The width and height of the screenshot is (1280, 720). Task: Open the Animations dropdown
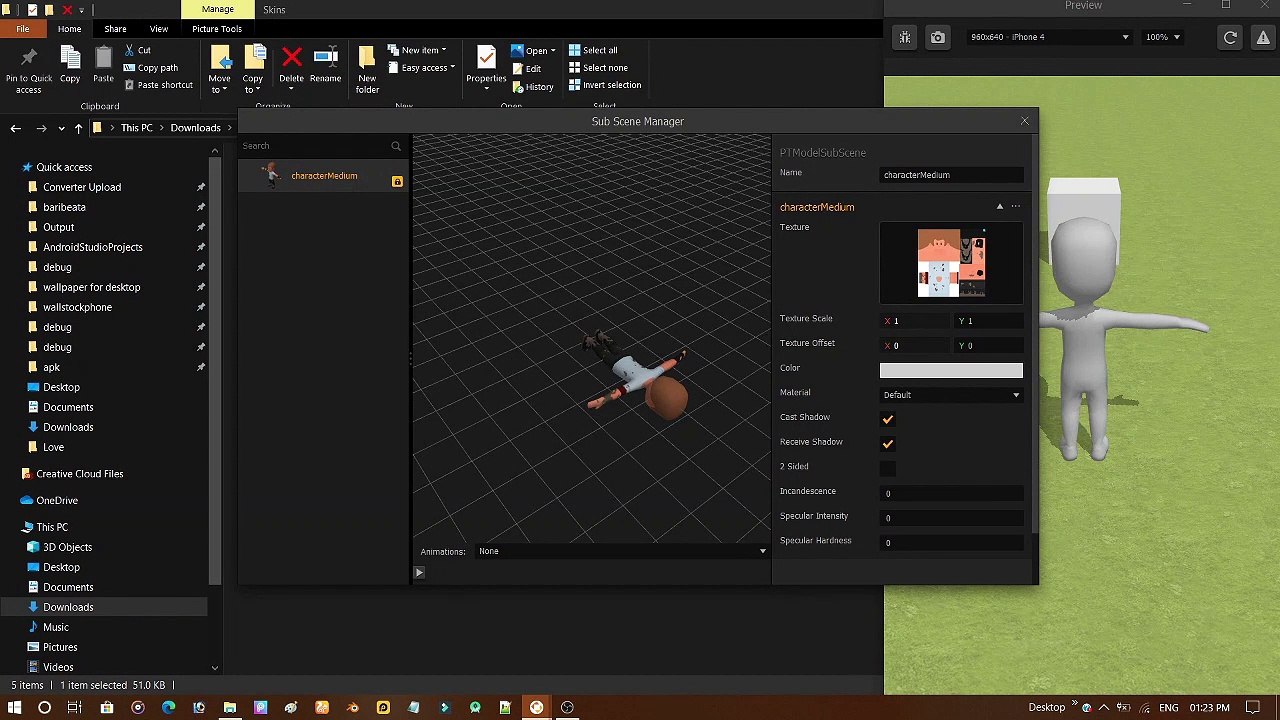[x=622, y=551]
